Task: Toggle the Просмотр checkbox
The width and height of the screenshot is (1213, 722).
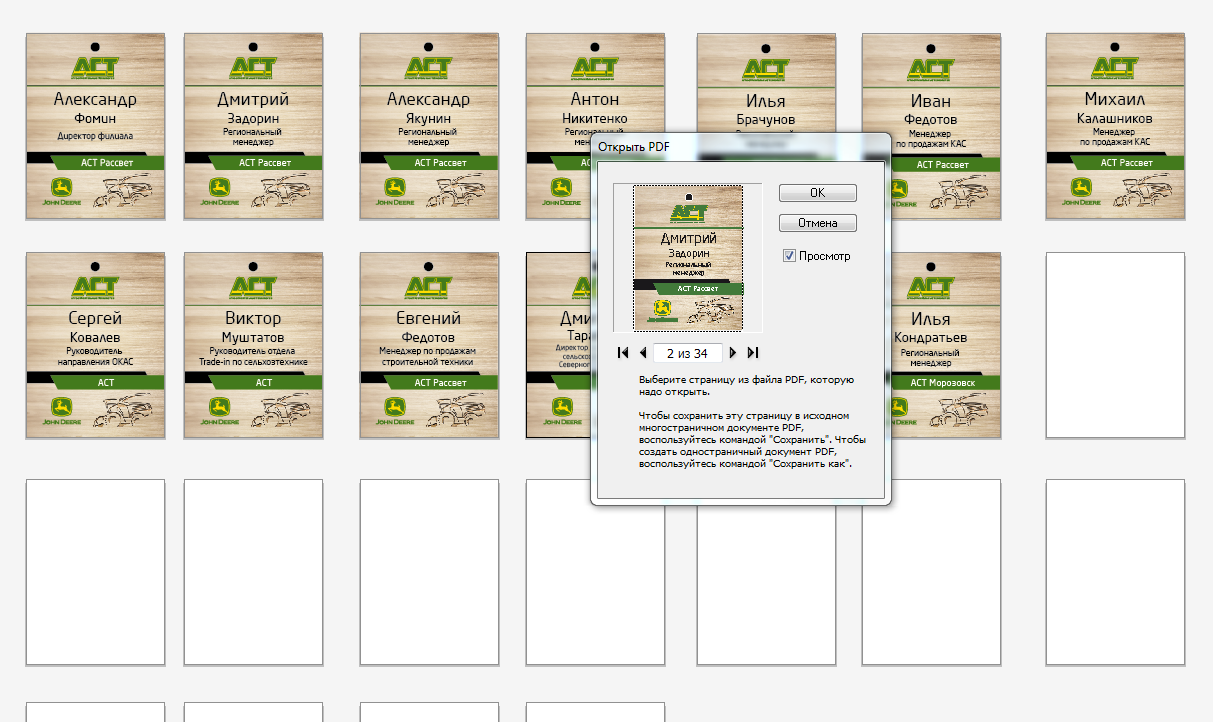Action: pos(789,256)
